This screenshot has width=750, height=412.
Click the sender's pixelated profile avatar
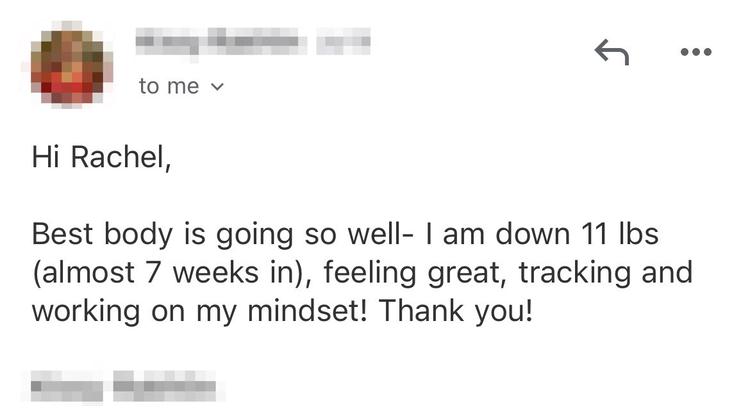67,62
